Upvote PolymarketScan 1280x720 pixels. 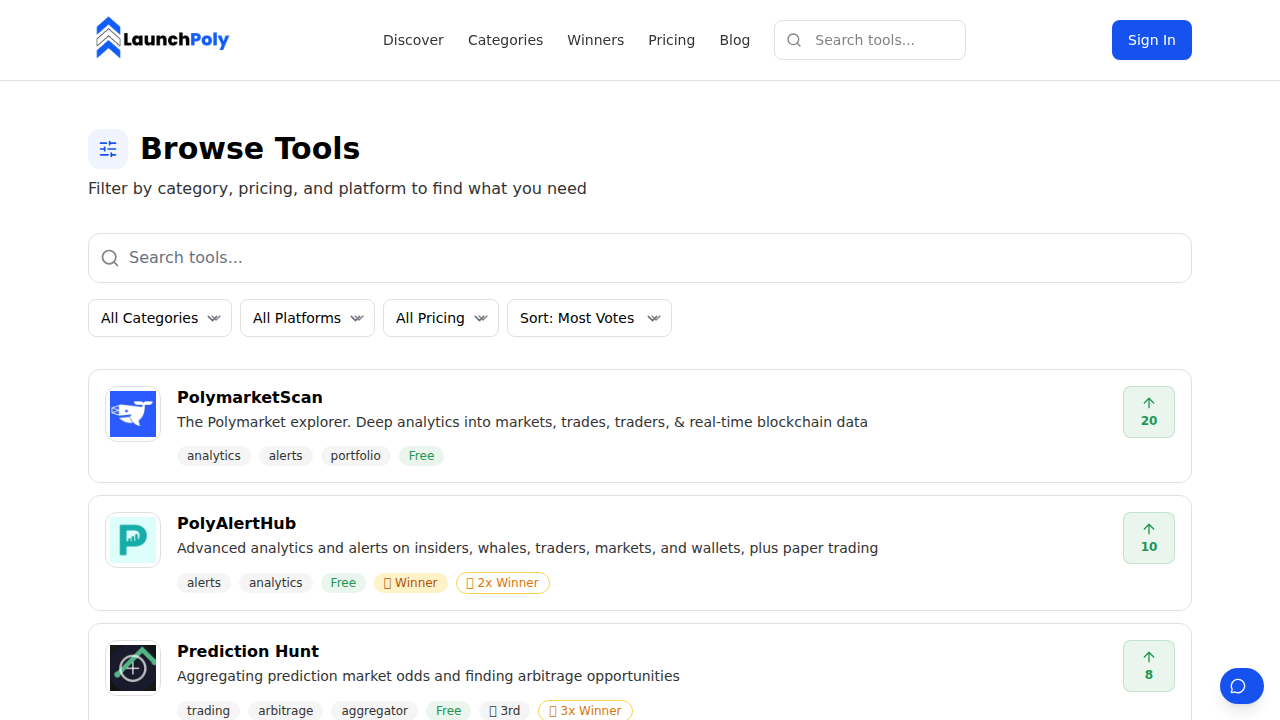(x=1148, y=411)
